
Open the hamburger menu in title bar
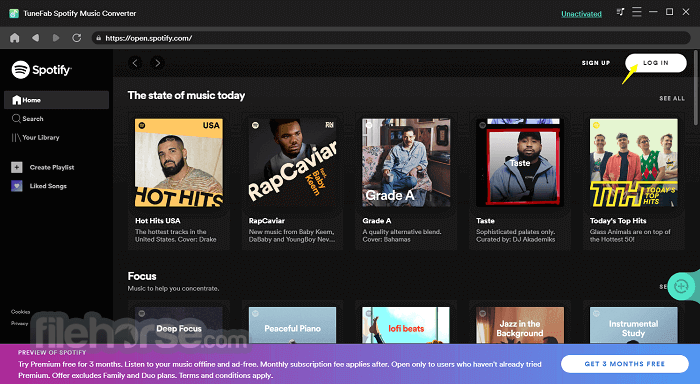pyautogui.click(x=637, y=12)
